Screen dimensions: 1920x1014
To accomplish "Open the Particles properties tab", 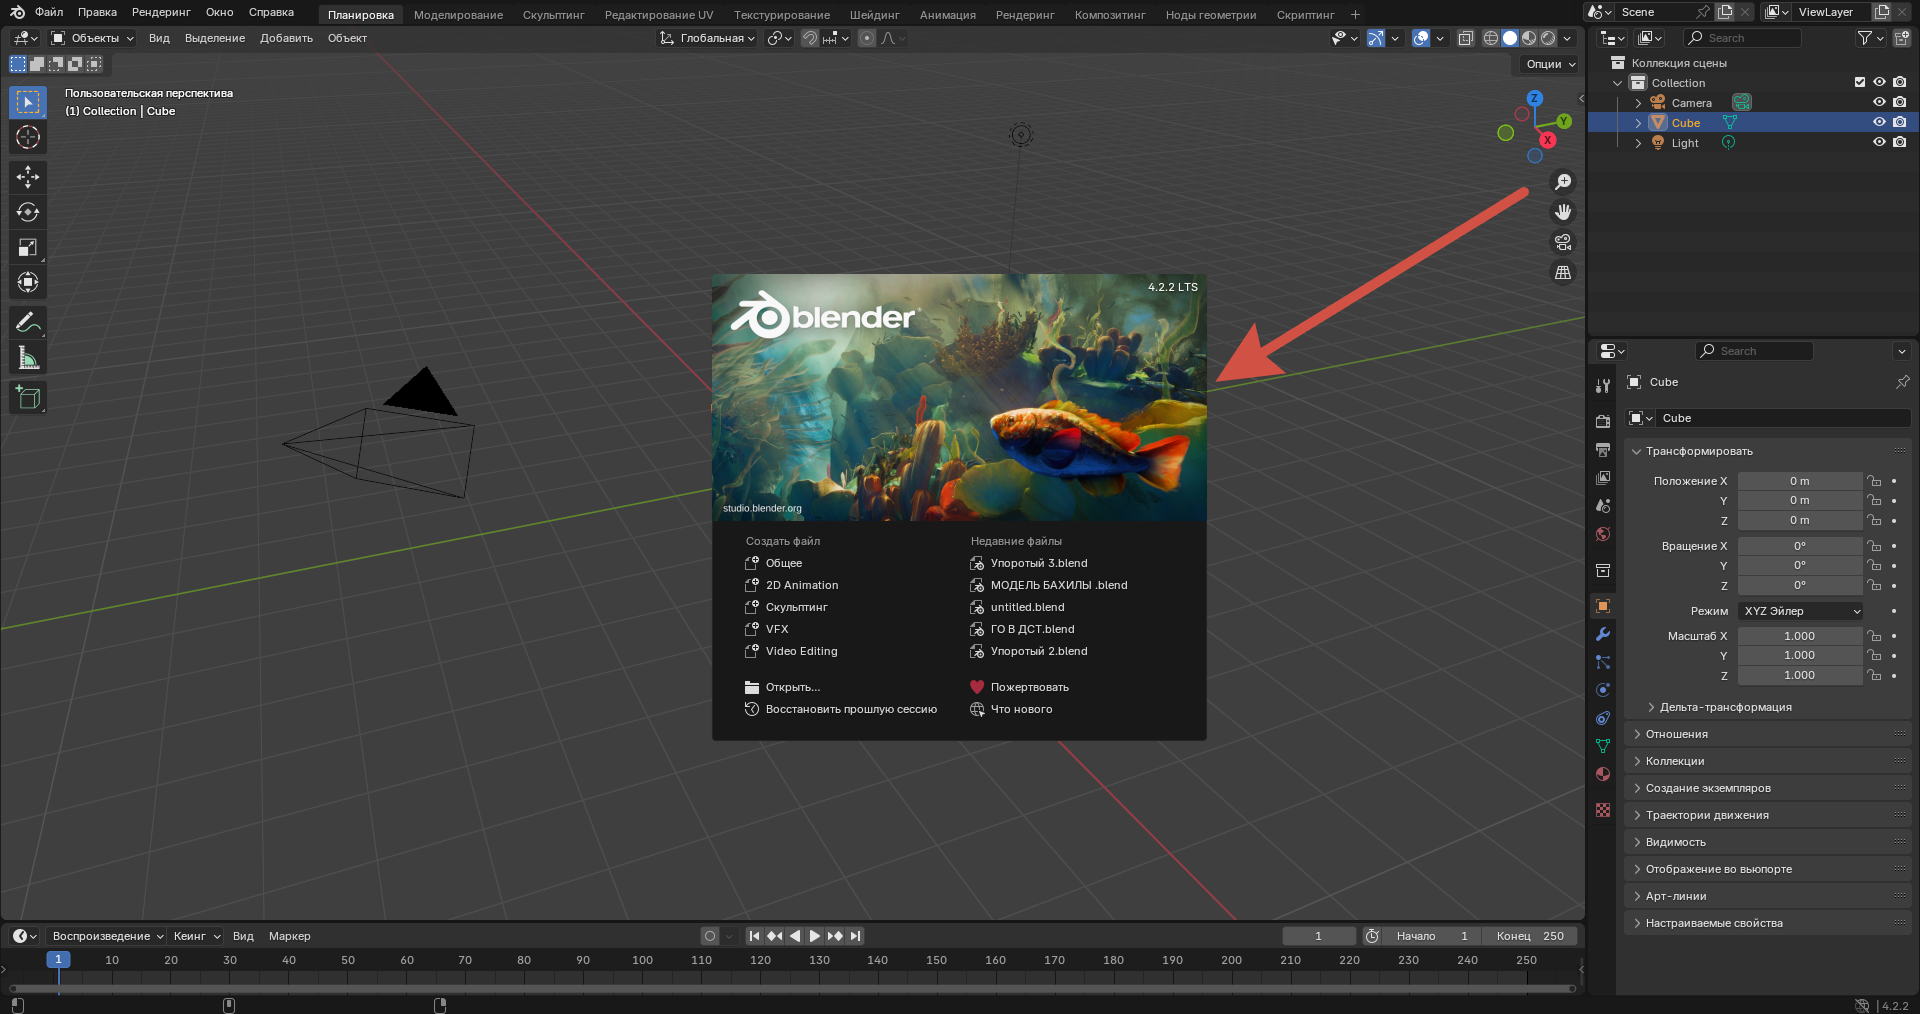I will click(1603, 662).
